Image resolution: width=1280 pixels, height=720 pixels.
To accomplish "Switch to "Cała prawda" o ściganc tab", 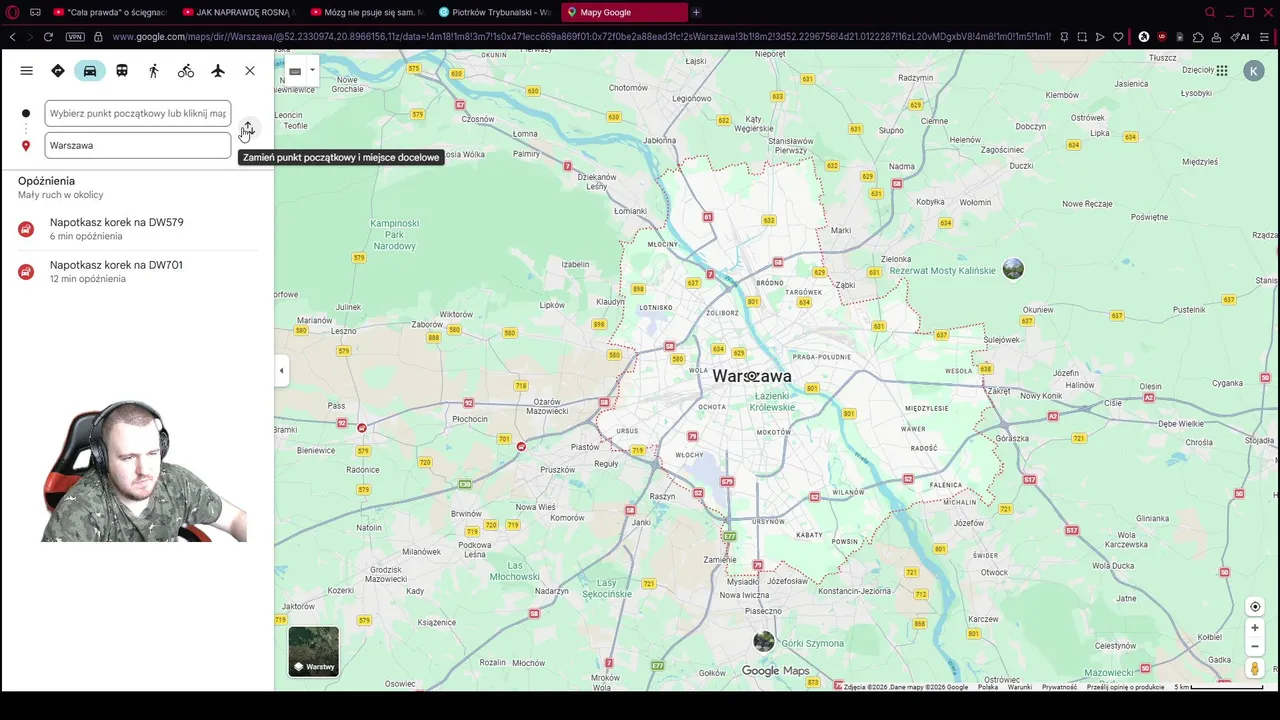I will pos(108,12).
